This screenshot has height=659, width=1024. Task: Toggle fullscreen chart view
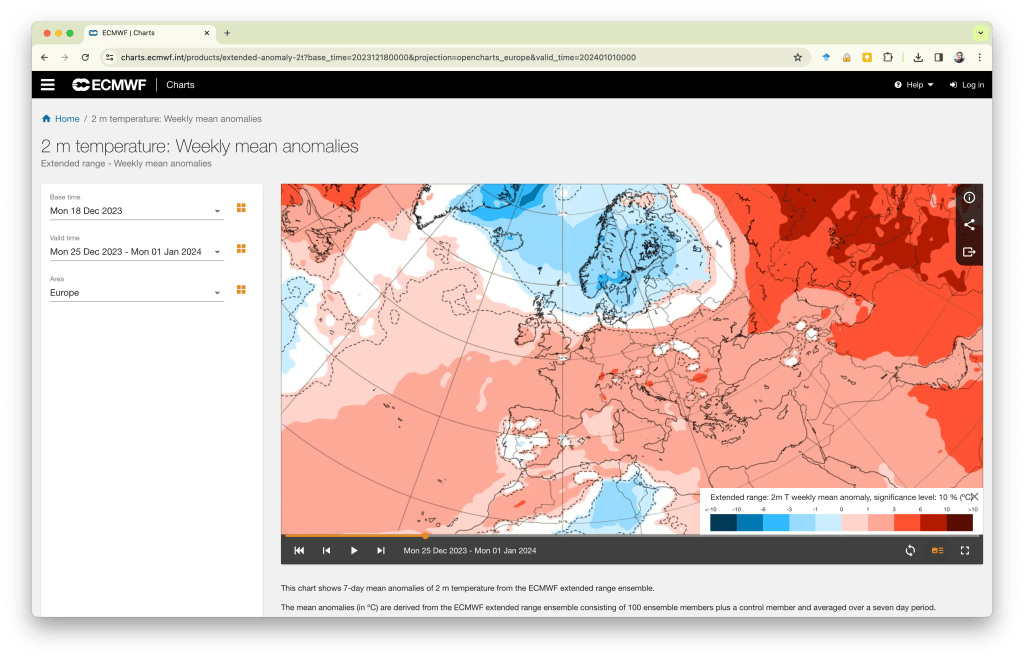[965, 550]
